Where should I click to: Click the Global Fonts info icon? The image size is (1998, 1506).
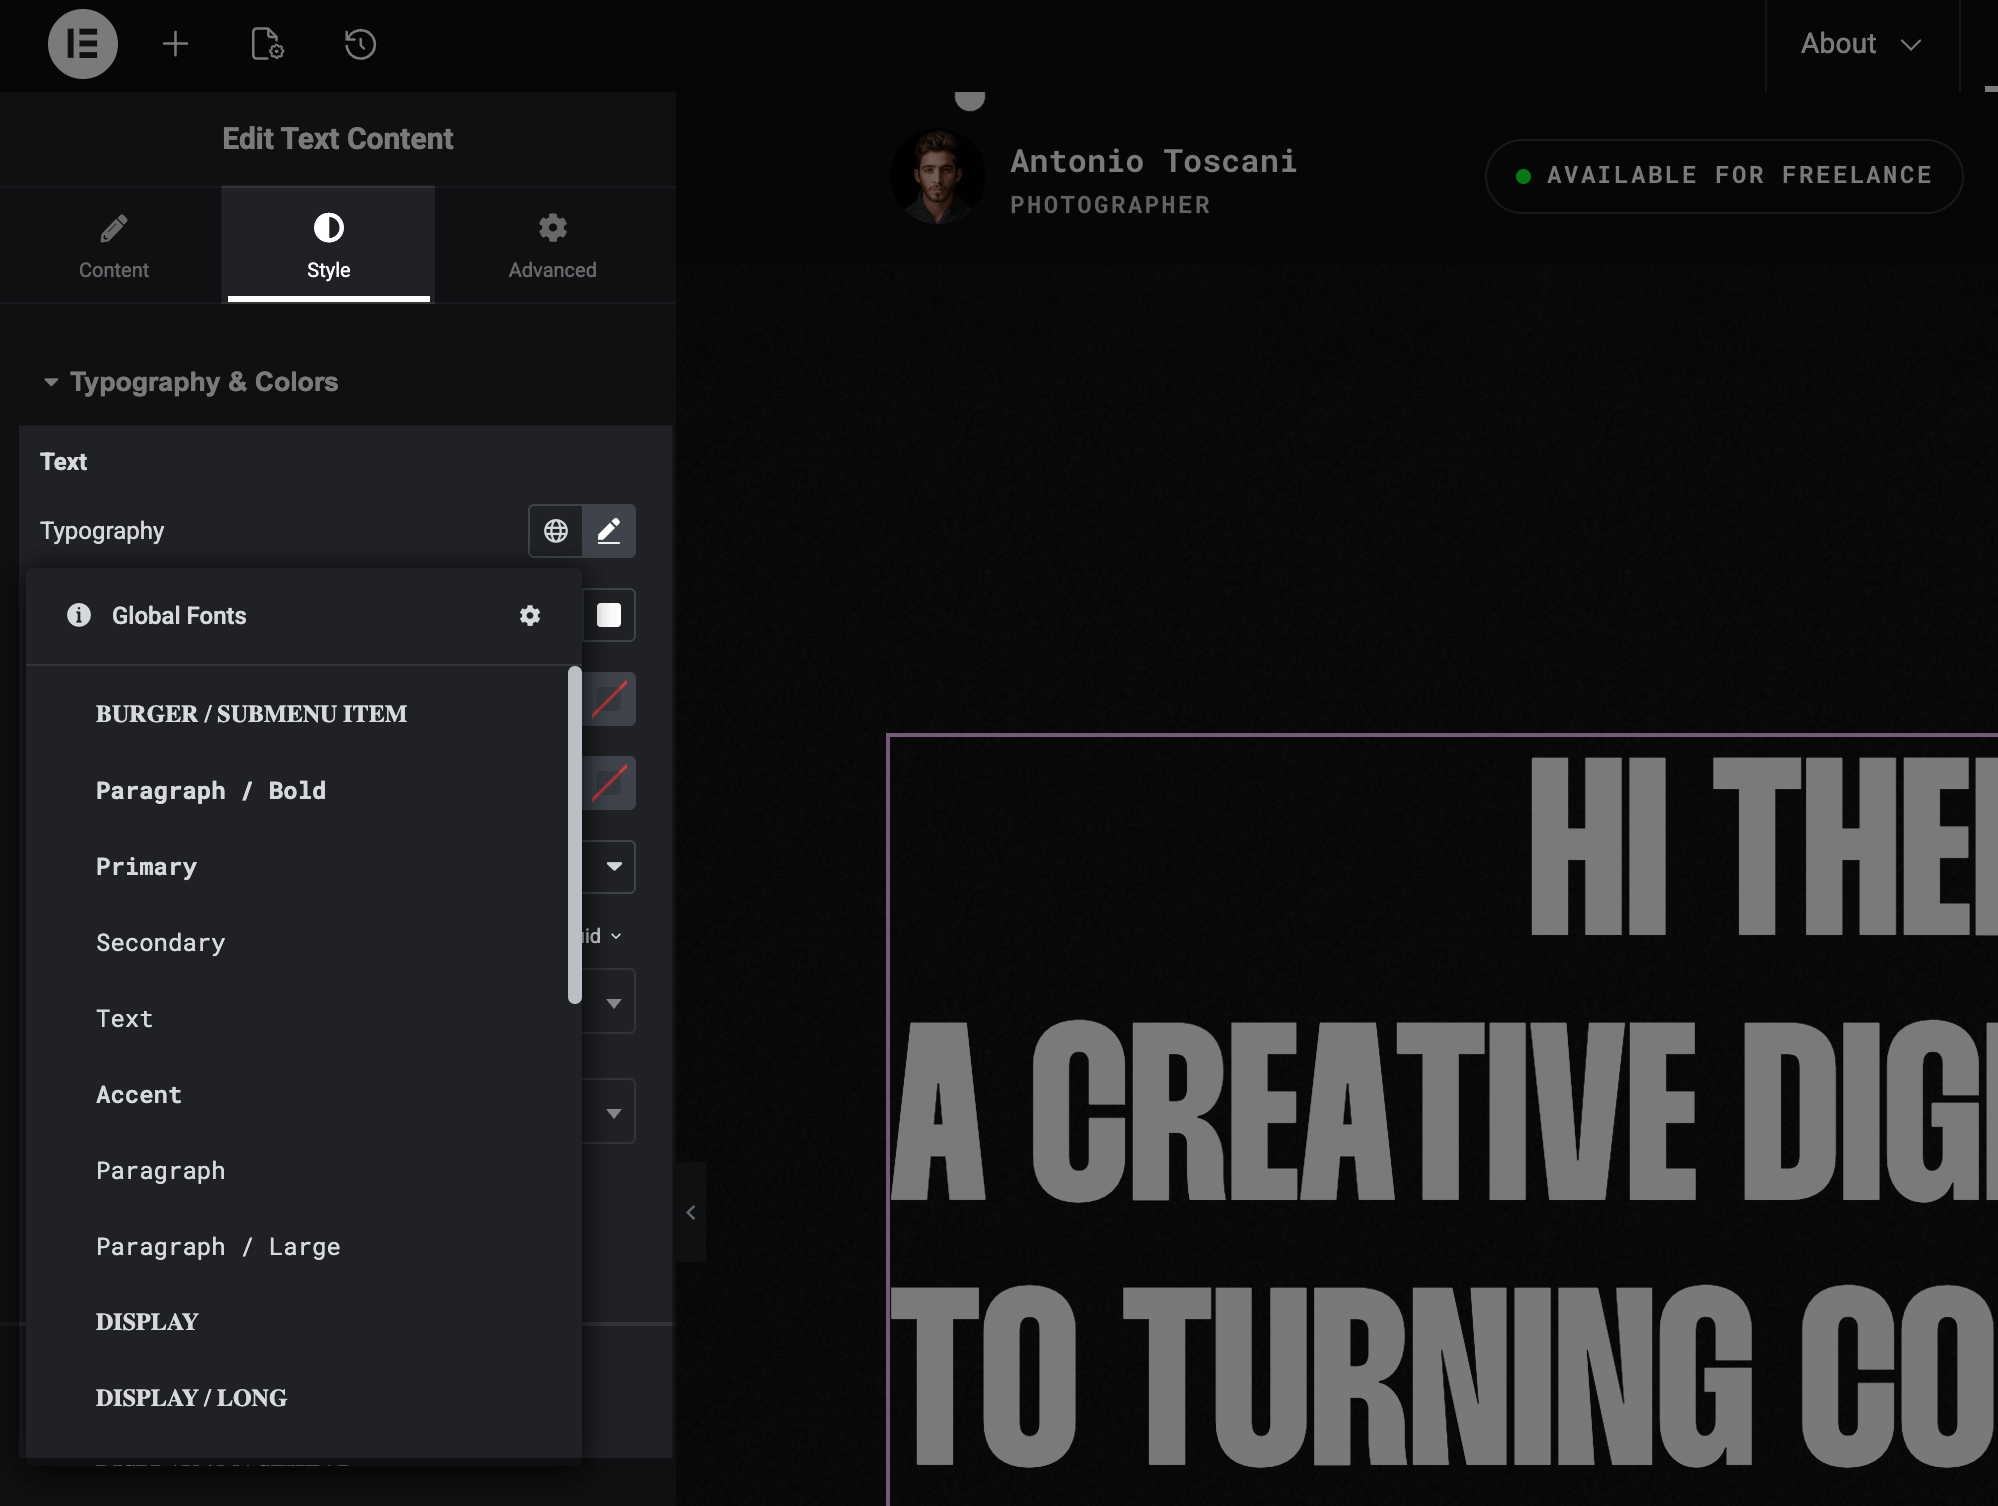79,616
